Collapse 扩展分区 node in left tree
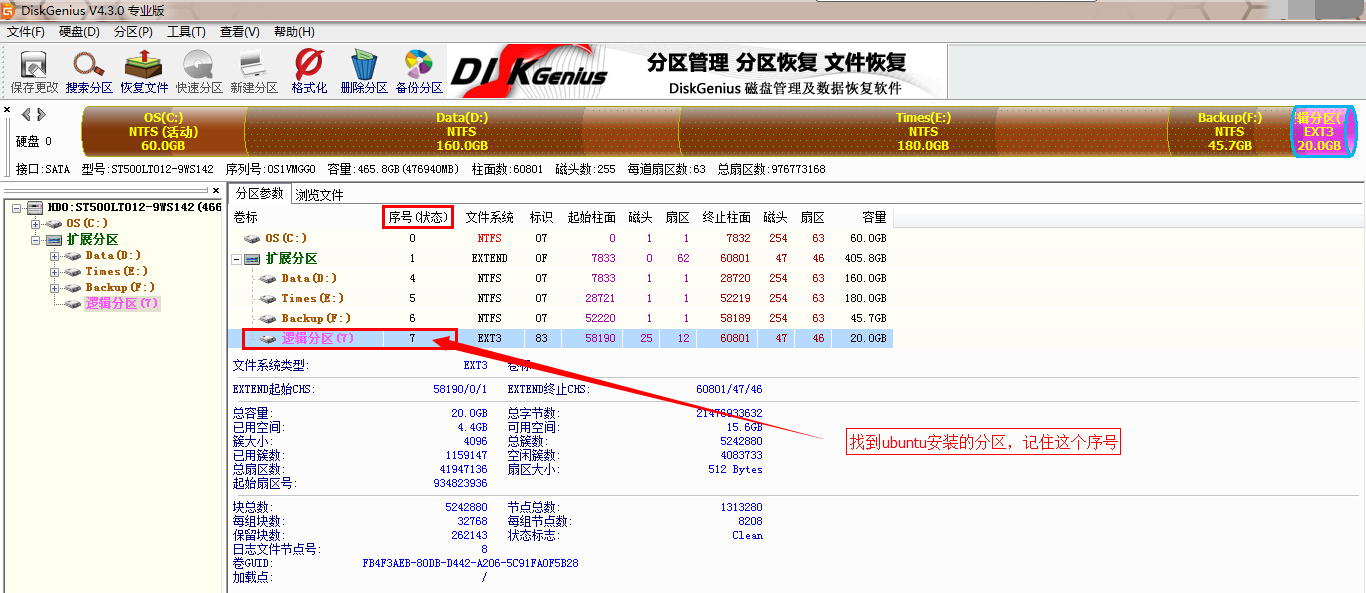Image resolution: width=1366 pixels, height=593 pixels. click(x=35, y=239)
